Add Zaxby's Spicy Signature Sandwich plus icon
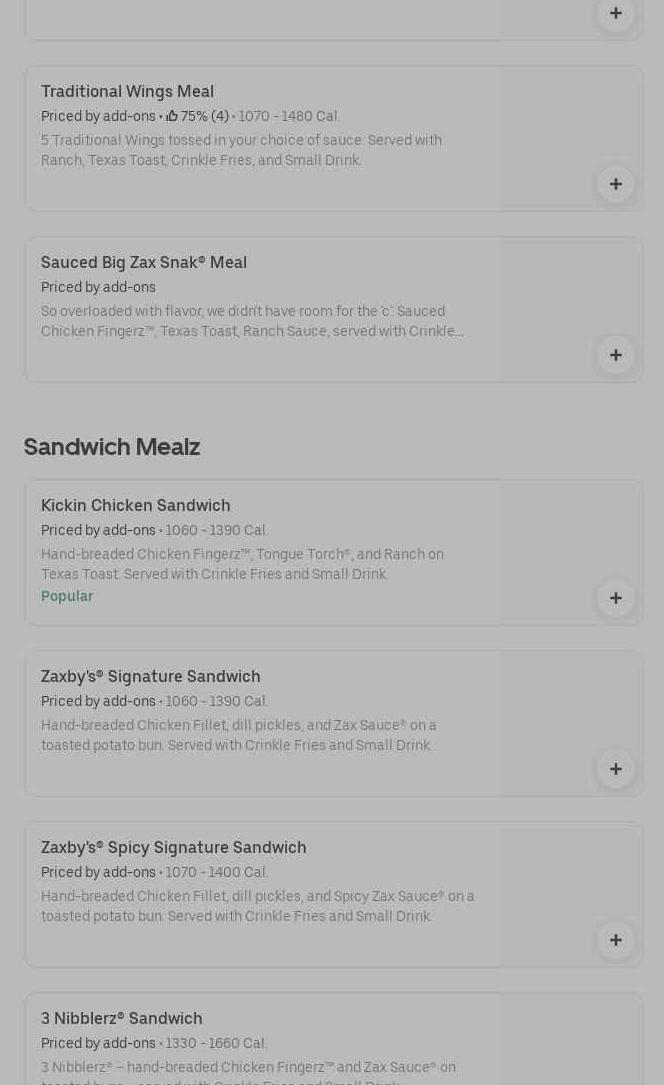Screen dimensions: 664x1085 tap(615, 940)
